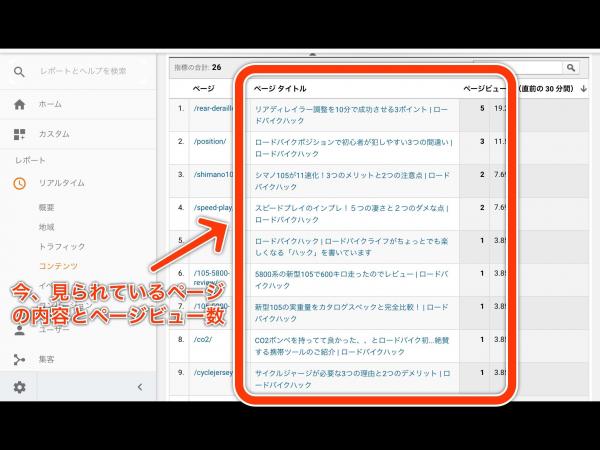Click the table search magnifier button
Viewport: 600px width, 450px height.
[x=571, y=68]
